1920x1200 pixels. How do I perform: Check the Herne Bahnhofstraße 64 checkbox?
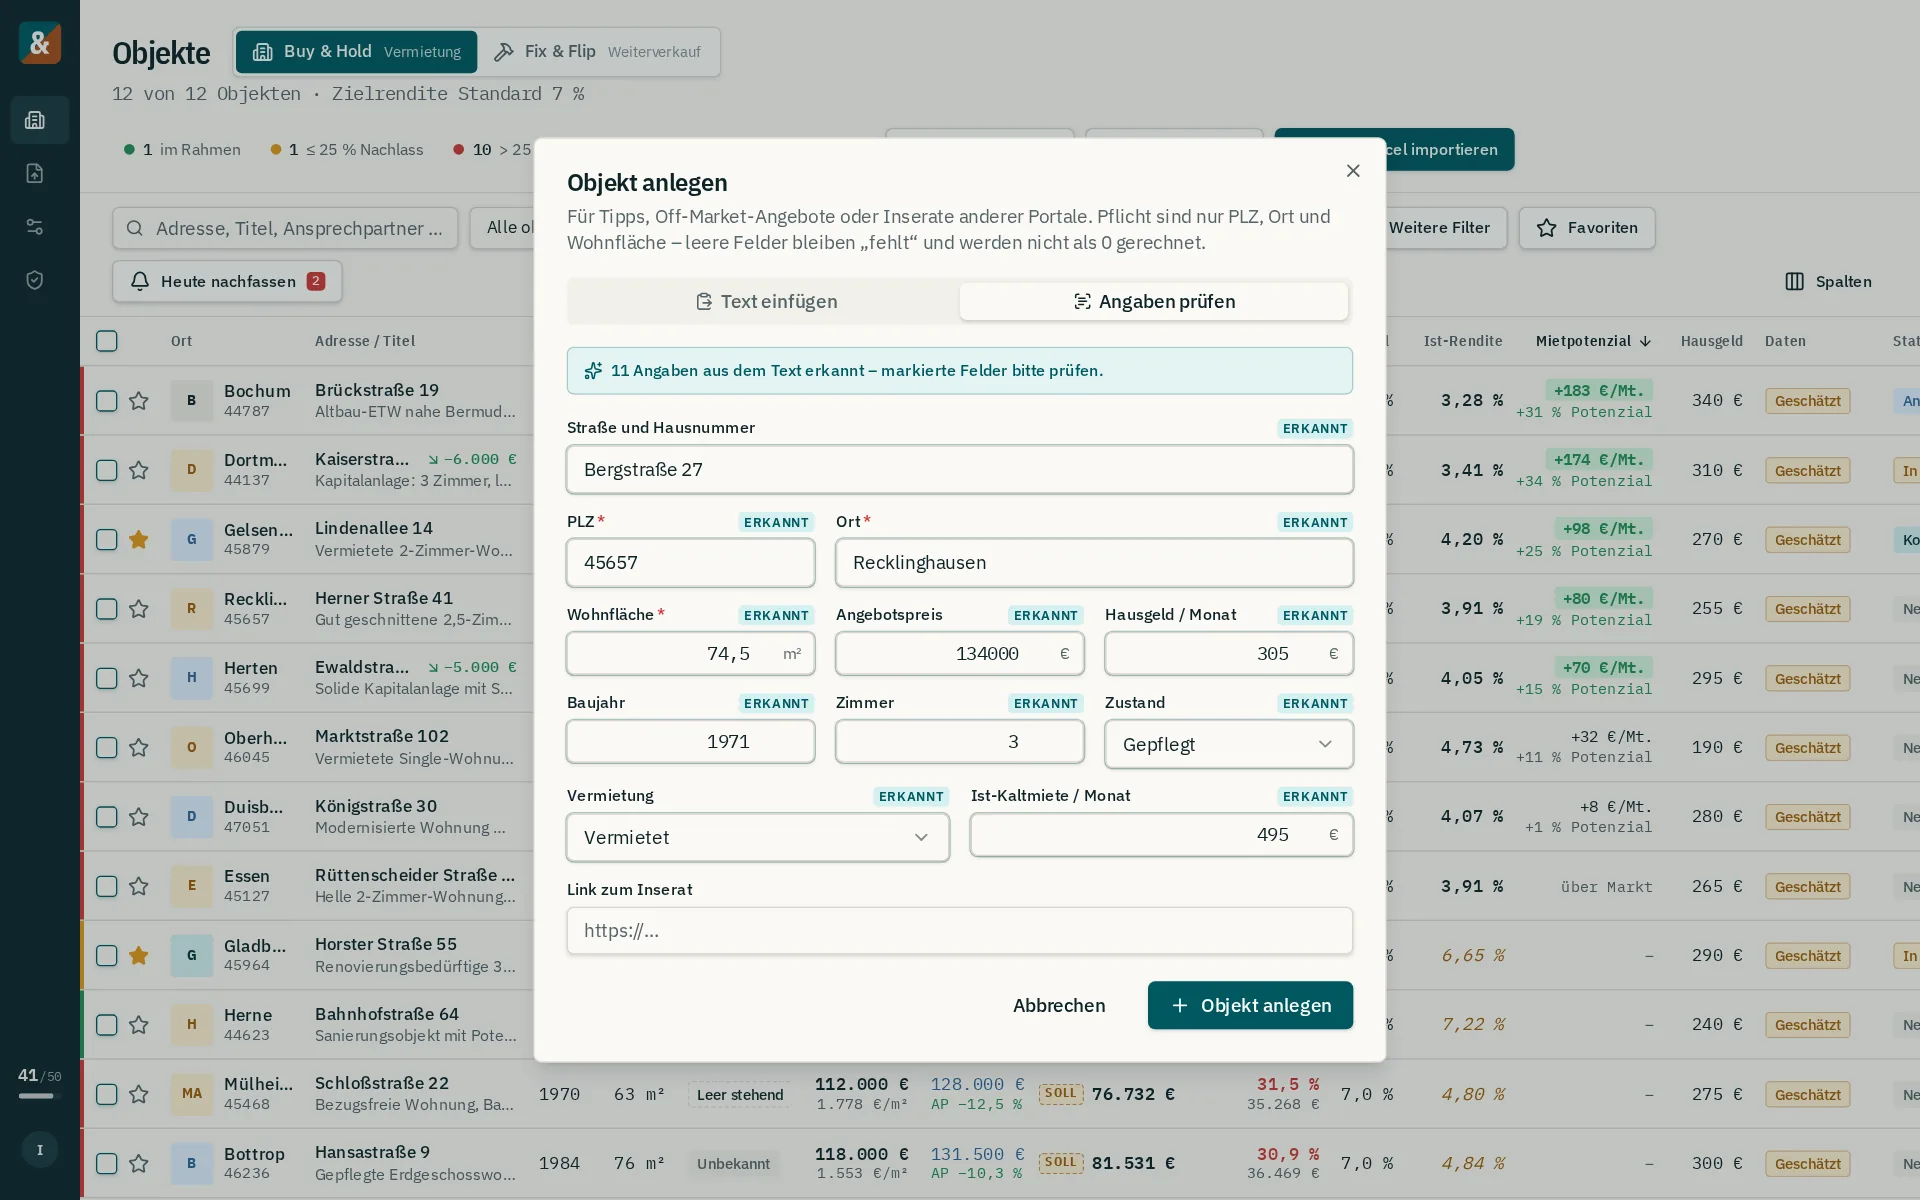click(x=107, y=1025)
